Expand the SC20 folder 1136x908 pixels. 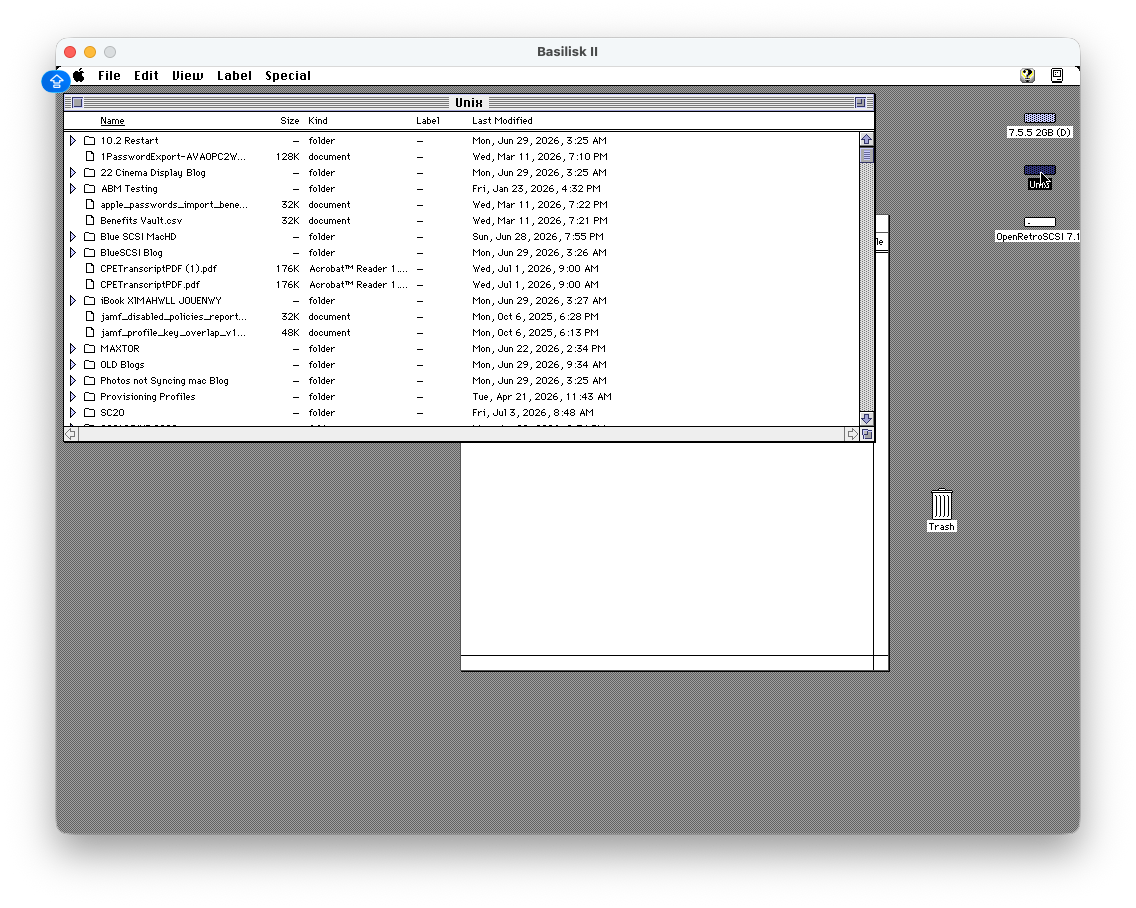click(72, 412)
